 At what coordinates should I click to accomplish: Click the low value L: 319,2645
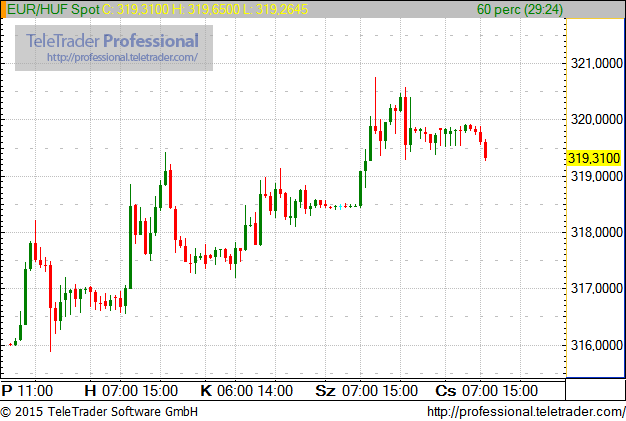pyautogui.click(x=275, y=9)
